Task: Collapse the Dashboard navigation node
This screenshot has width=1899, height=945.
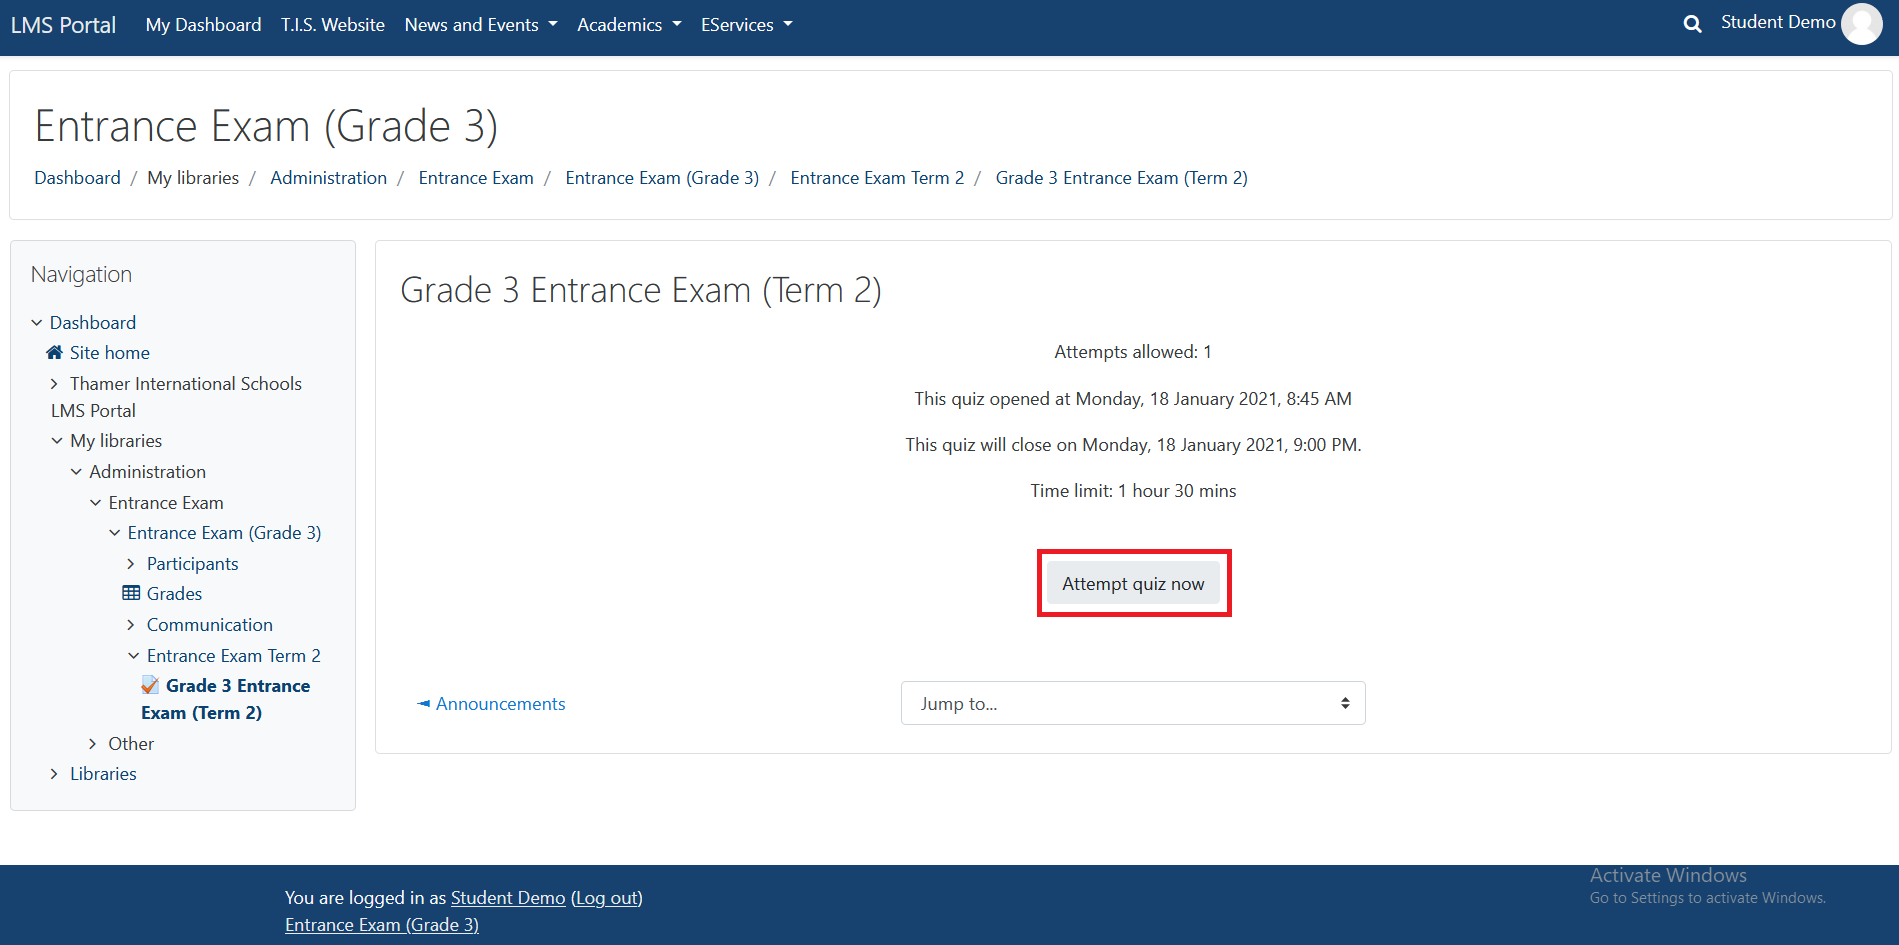Action: click(x=37, y=322)
